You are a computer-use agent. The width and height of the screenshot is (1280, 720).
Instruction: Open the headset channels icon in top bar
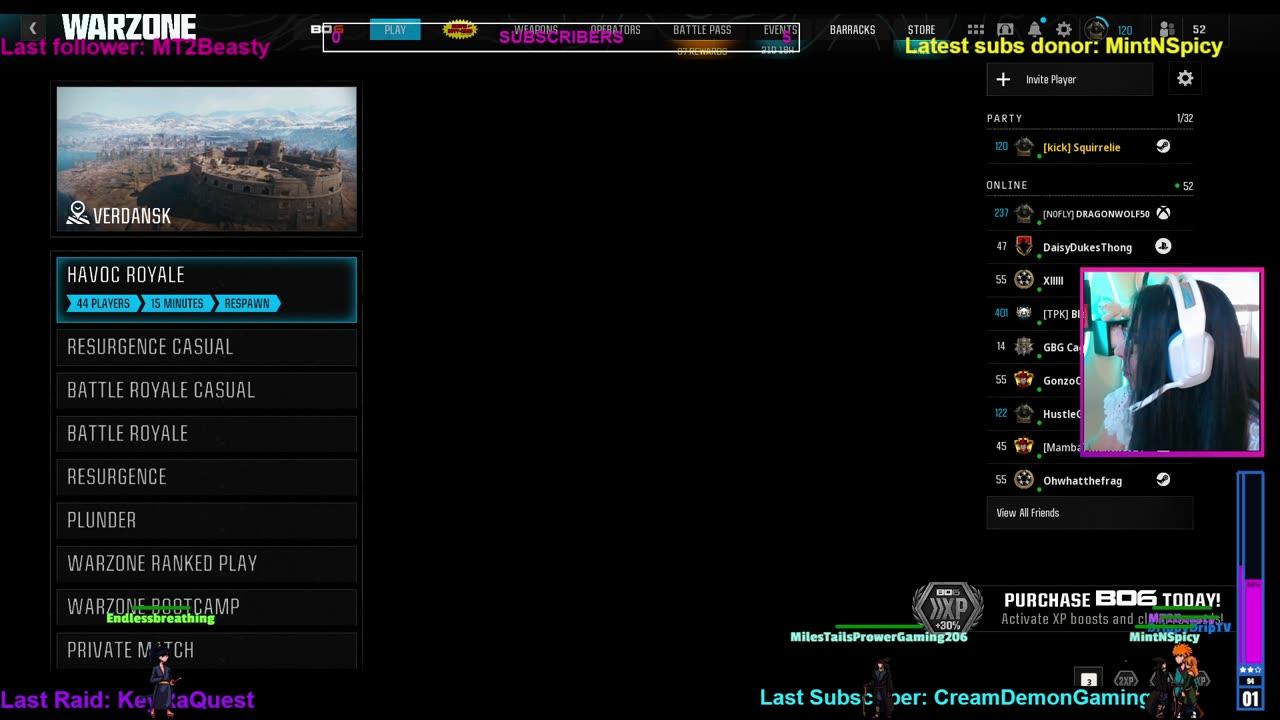1005,30
